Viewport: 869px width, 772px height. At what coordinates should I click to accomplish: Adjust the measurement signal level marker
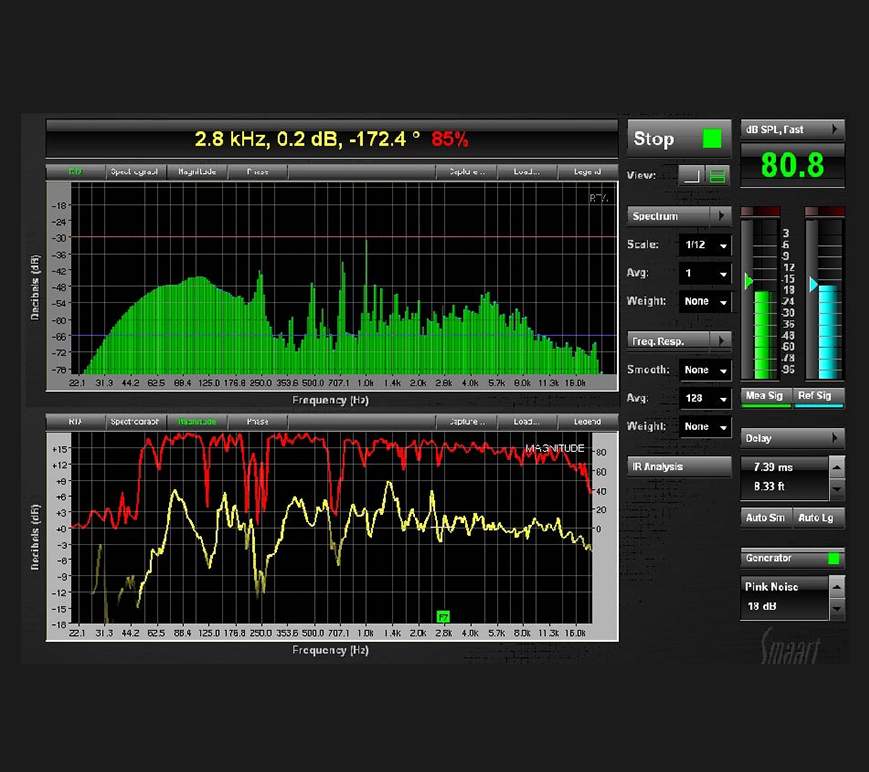pyautogui.click(x=748, y=281)
